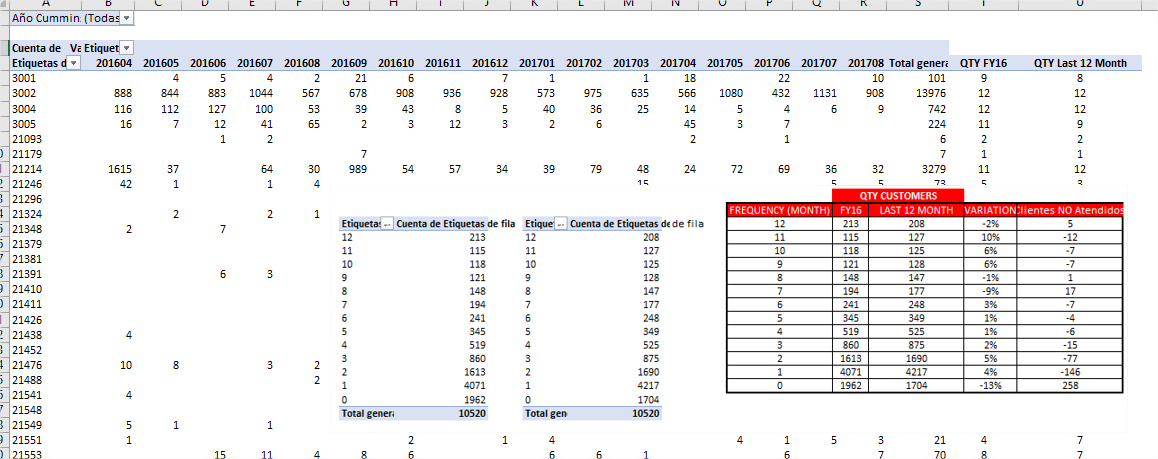Select row label 3002
Image resolution: width=1158 pixels, height=459 pixels.
coord(24,94)
